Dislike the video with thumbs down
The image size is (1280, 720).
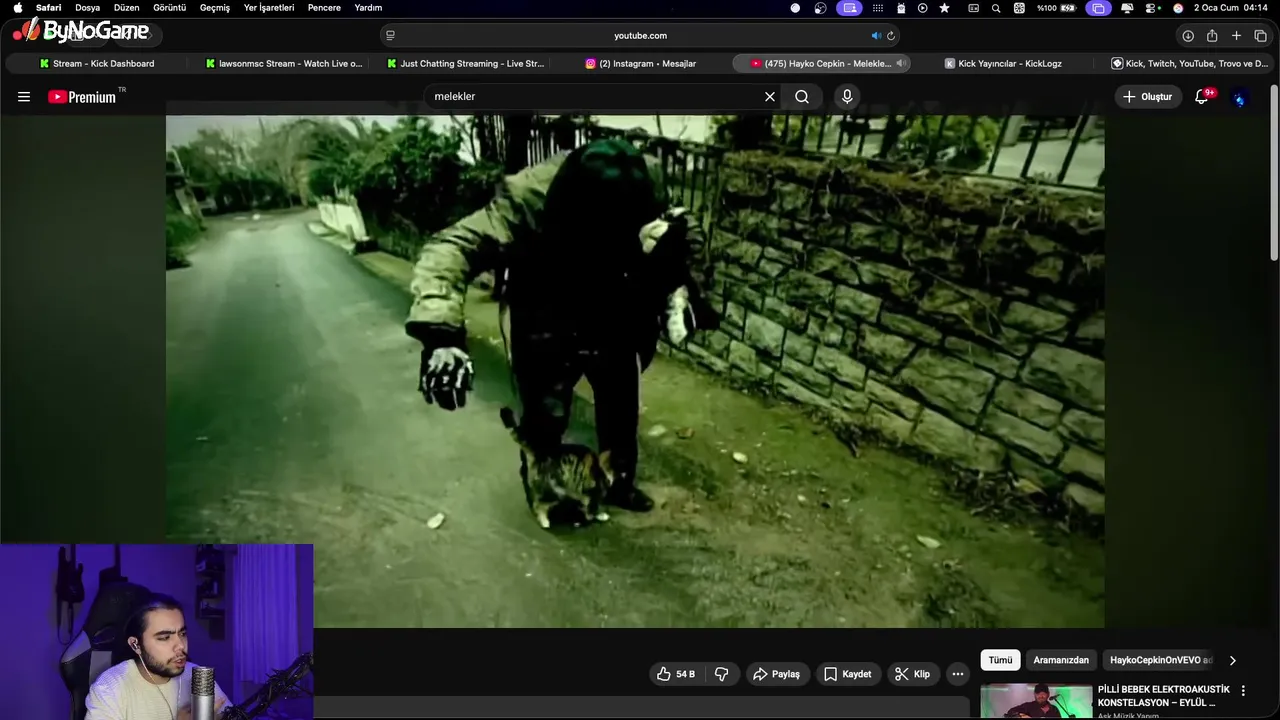point(721,674)
